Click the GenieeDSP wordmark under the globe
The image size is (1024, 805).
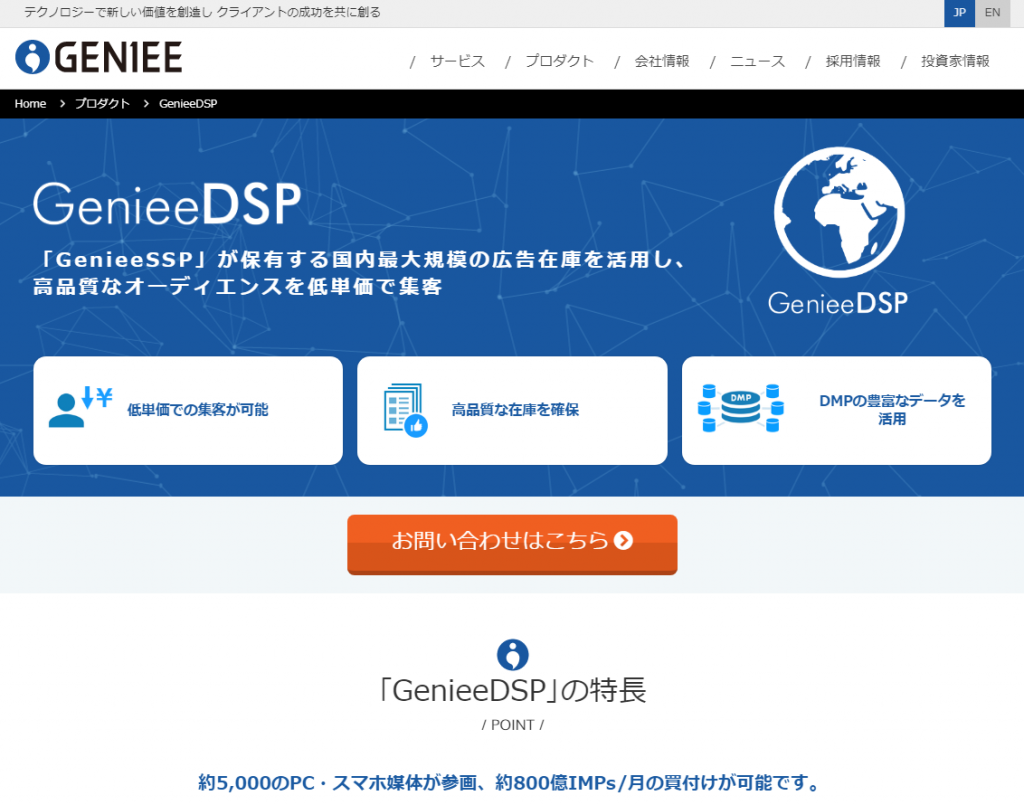(x=838, y=303)
